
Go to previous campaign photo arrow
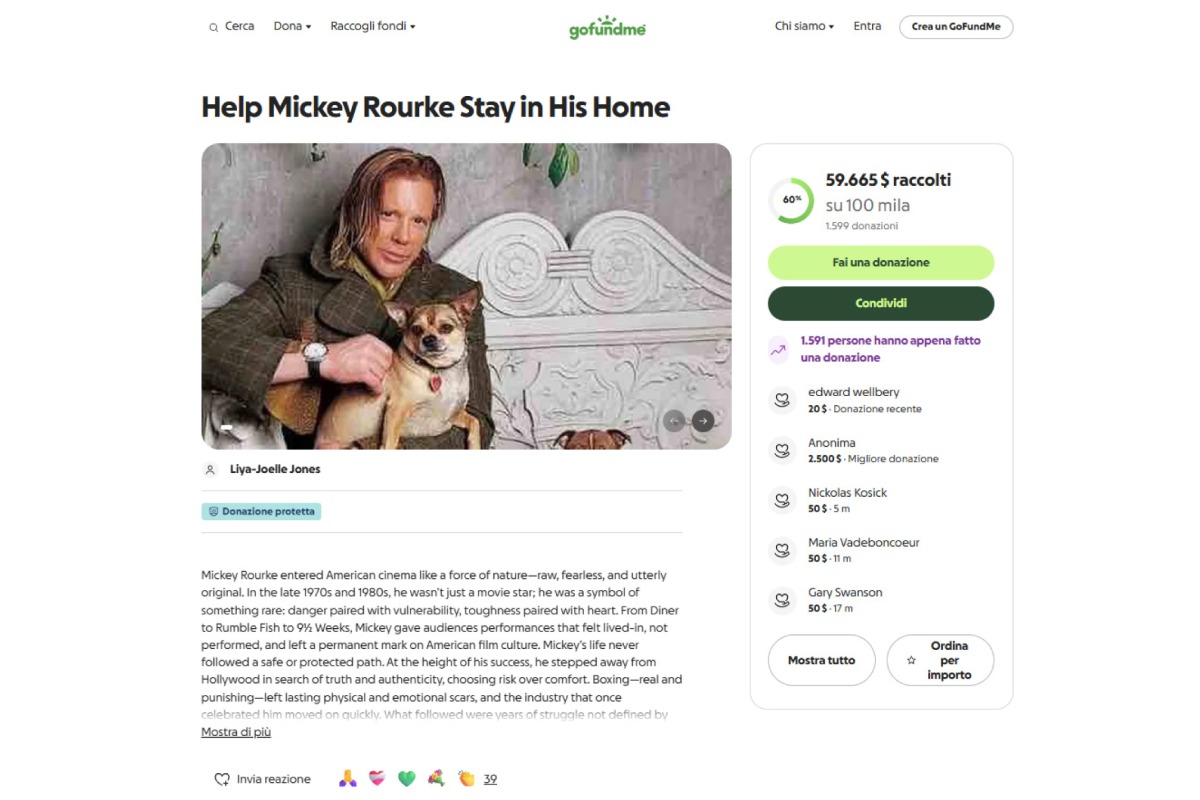click(674, 421)
